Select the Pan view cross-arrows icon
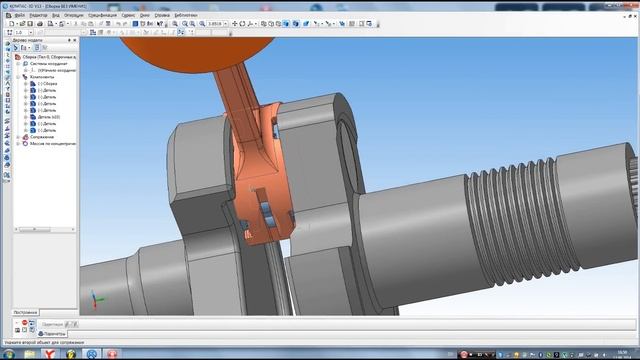The image size is (640, 360). 234,24
